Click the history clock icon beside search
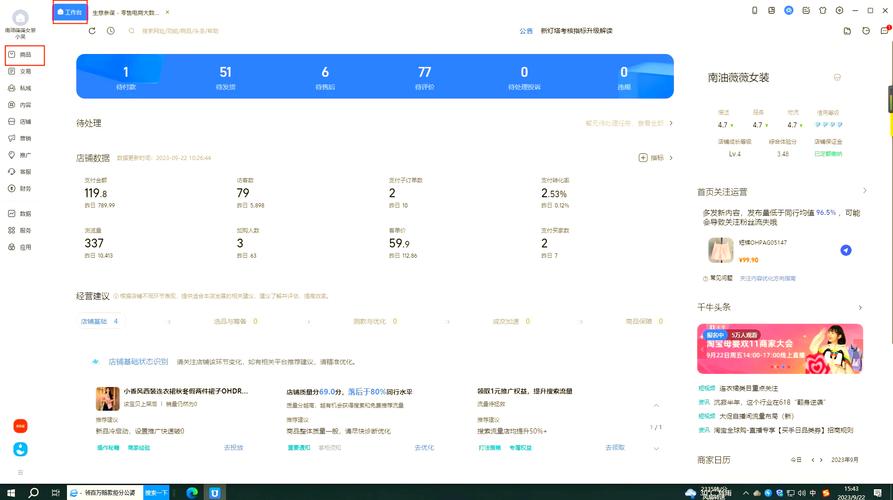This screenshot has width=893, height=500. pyautogui.click(x=110, y=31)
